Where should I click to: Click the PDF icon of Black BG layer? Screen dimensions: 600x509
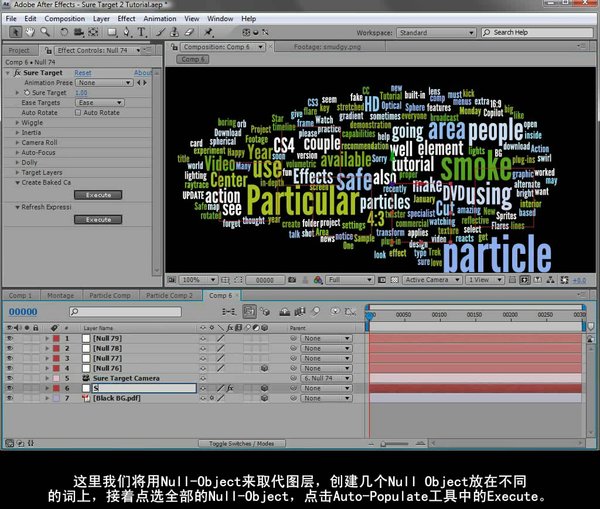coord(86,398)
